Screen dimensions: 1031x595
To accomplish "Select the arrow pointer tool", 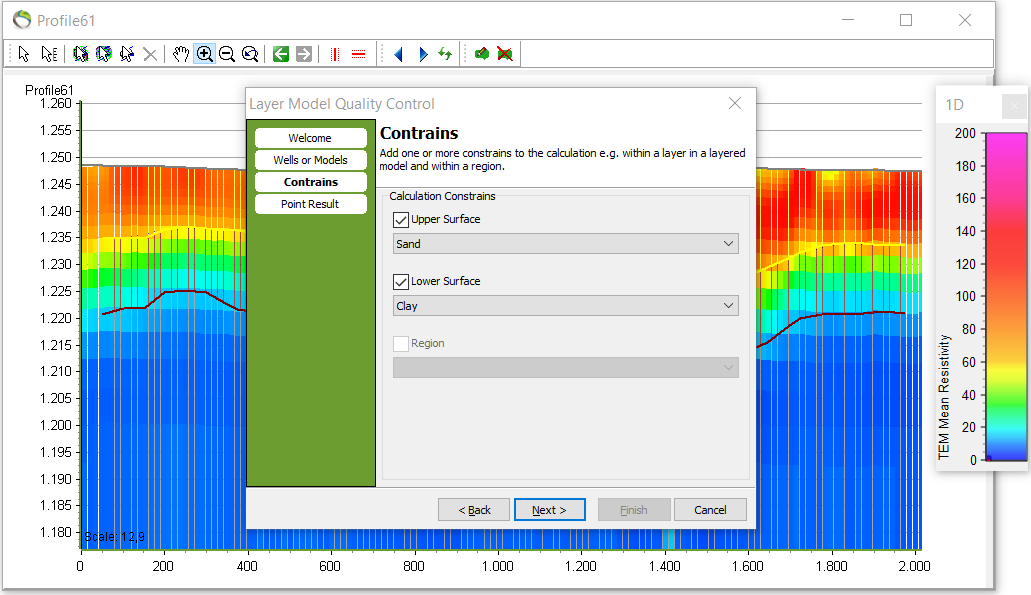I will (x=24, y=54).
